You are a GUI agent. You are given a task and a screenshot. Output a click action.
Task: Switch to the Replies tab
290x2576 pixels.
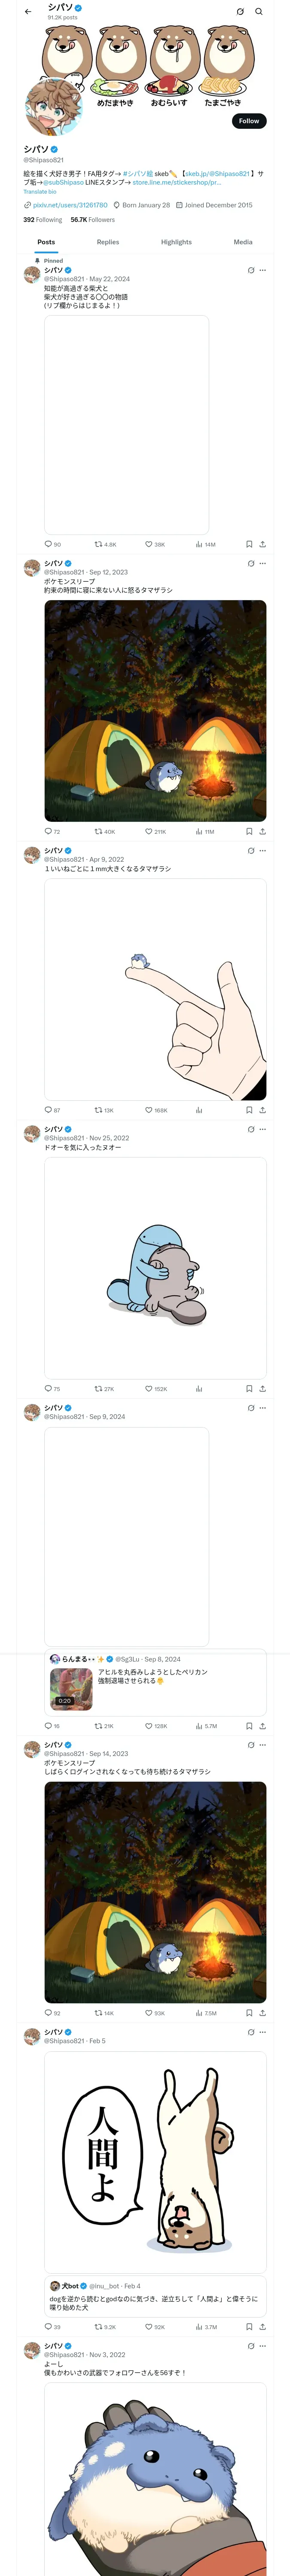tap(108, 242)
